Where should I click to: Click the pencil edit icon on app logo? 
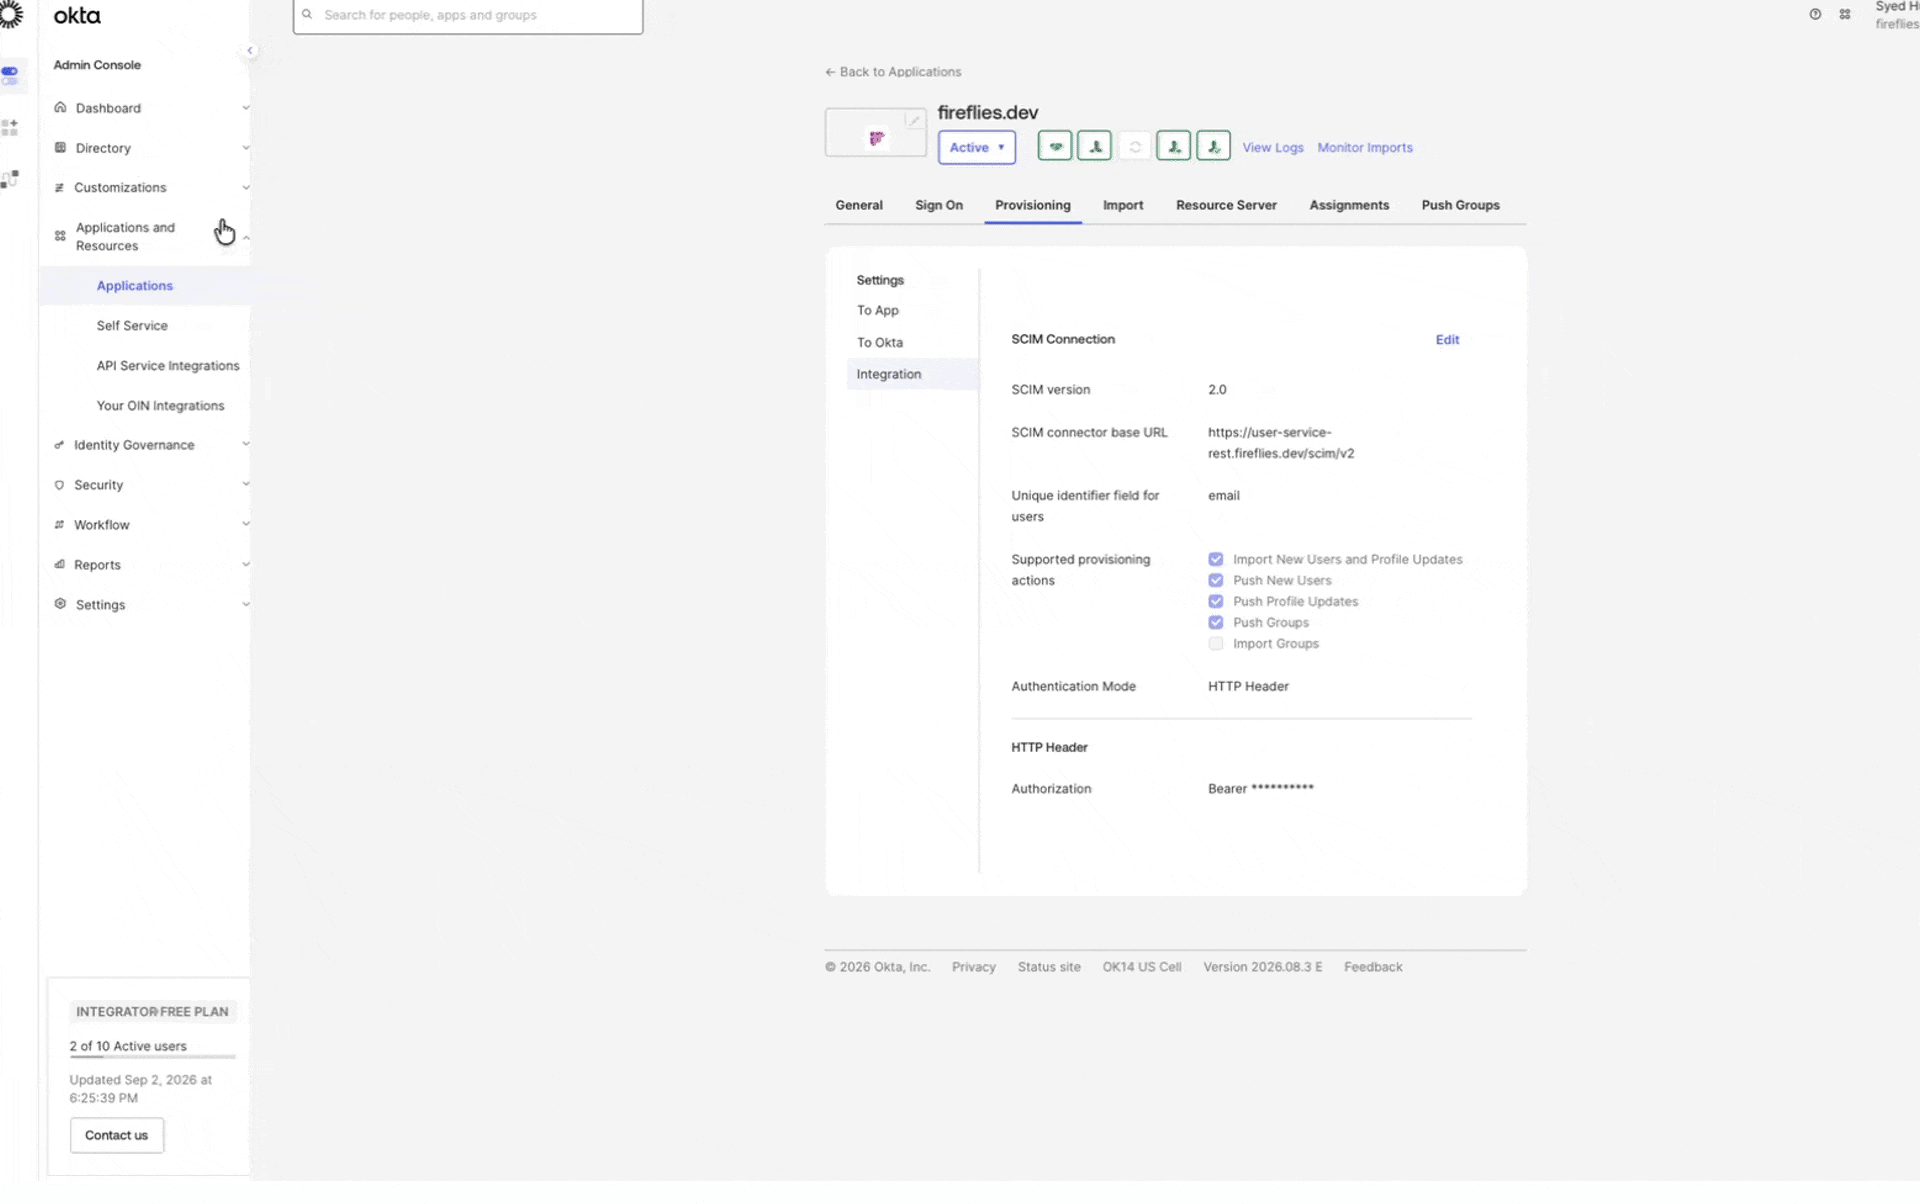coord(913,120)
